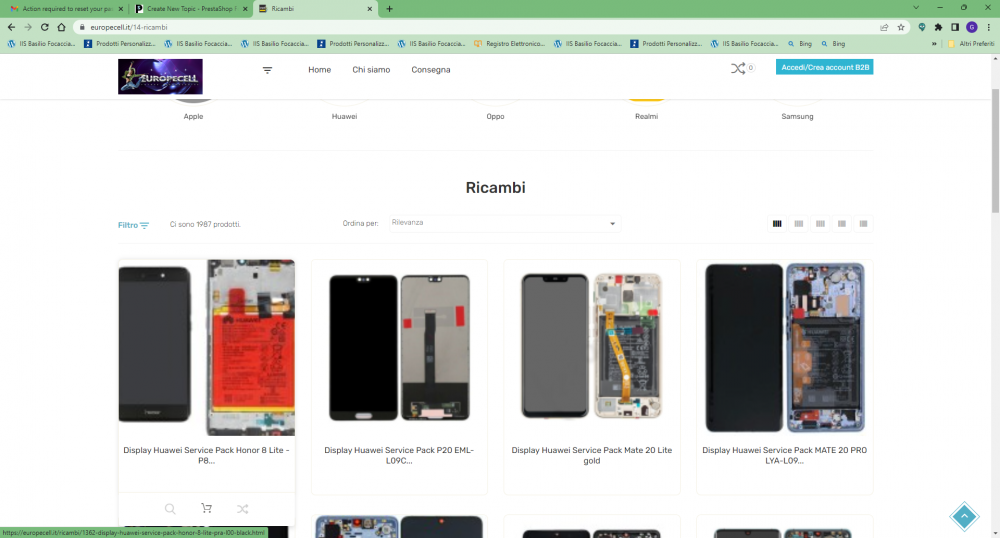
Task: Open a new browser tab
Action: click(x=390, y=9)
